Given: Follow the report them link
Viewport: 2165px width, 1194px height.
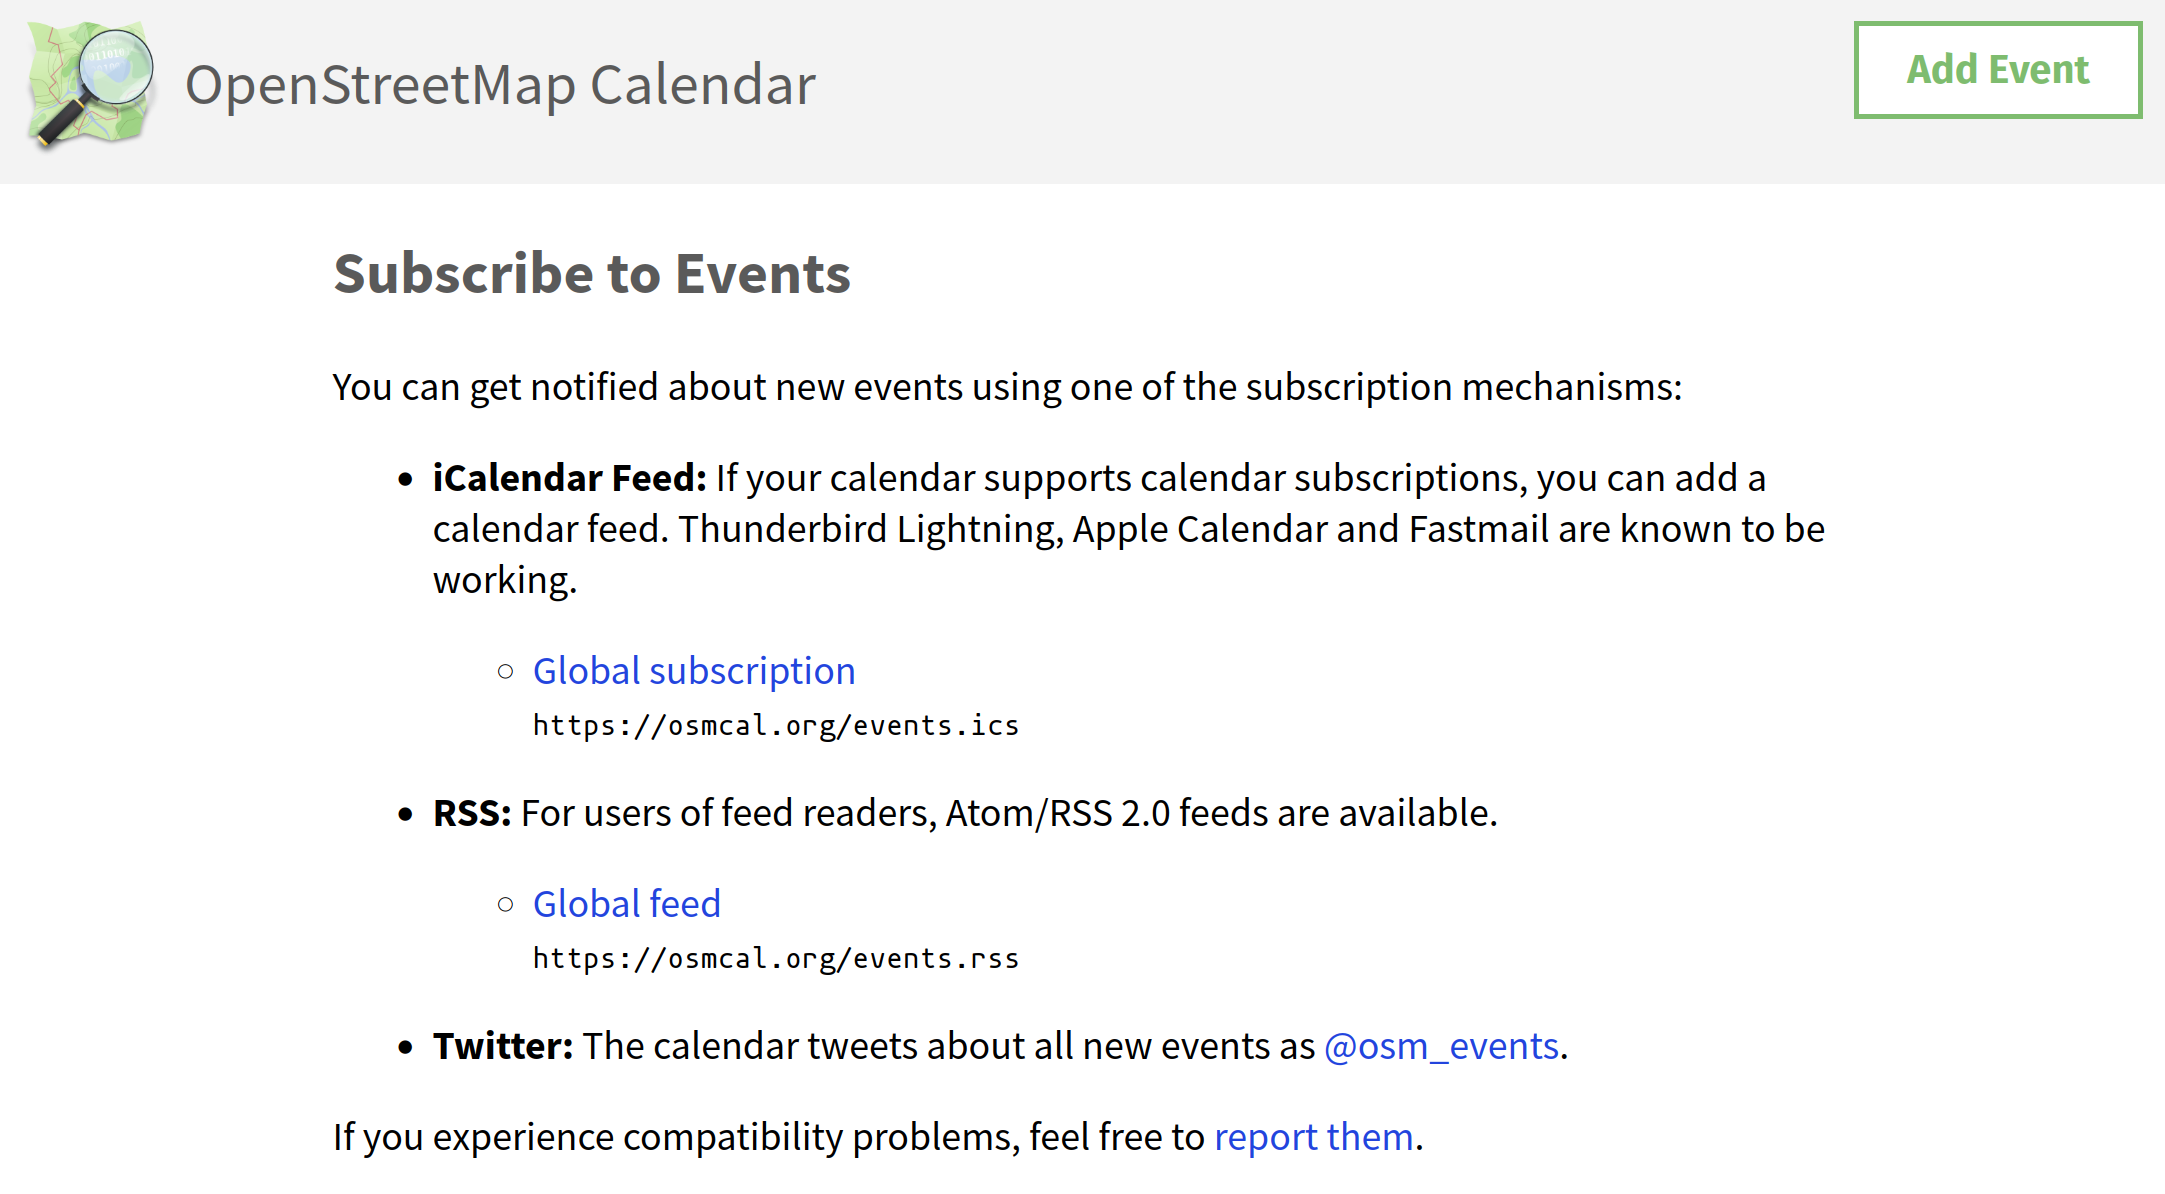Looking at the screenshot, I should (1314, 1137).
